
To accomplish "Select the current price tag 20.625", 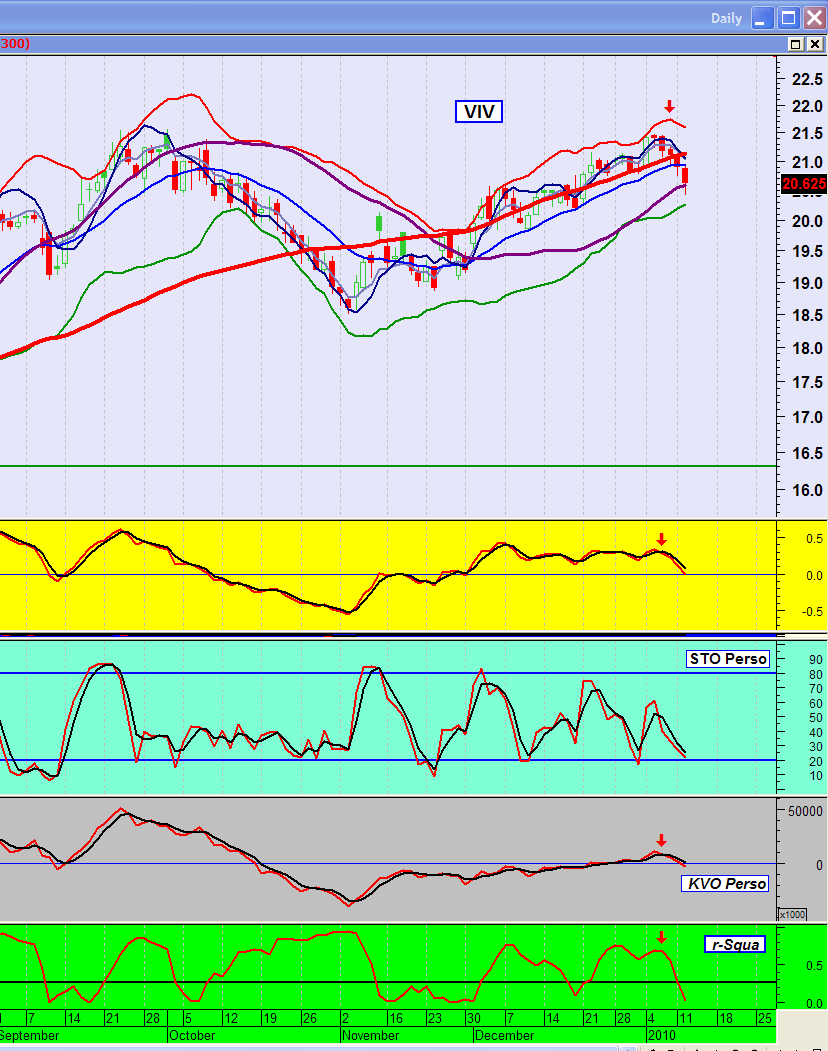I will coord(804,184).
